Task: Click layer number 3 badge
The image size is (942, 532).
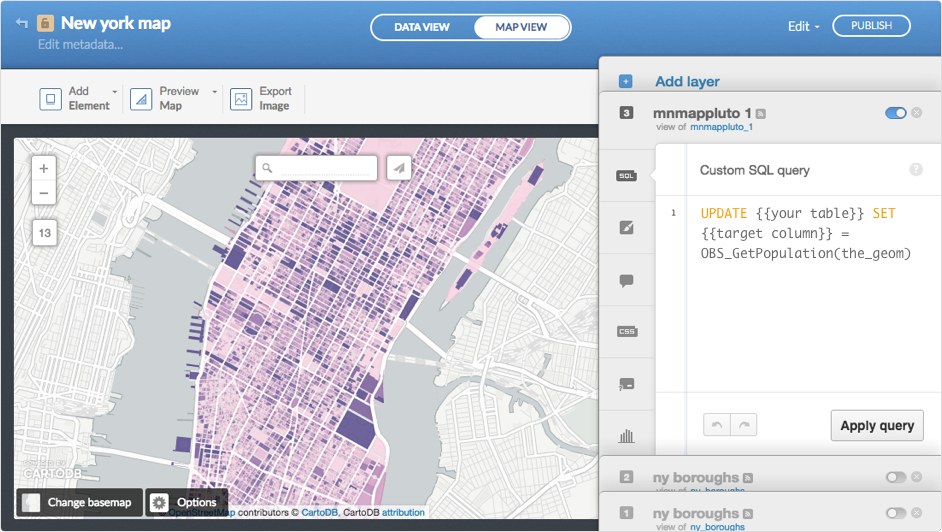Action: click(626, 112)
